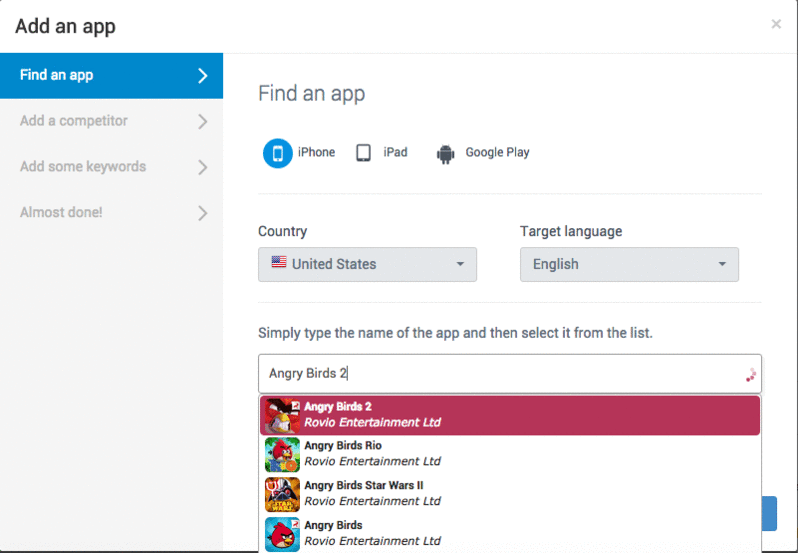Click the app name search field
799x553 pixels.
(510, 374)
